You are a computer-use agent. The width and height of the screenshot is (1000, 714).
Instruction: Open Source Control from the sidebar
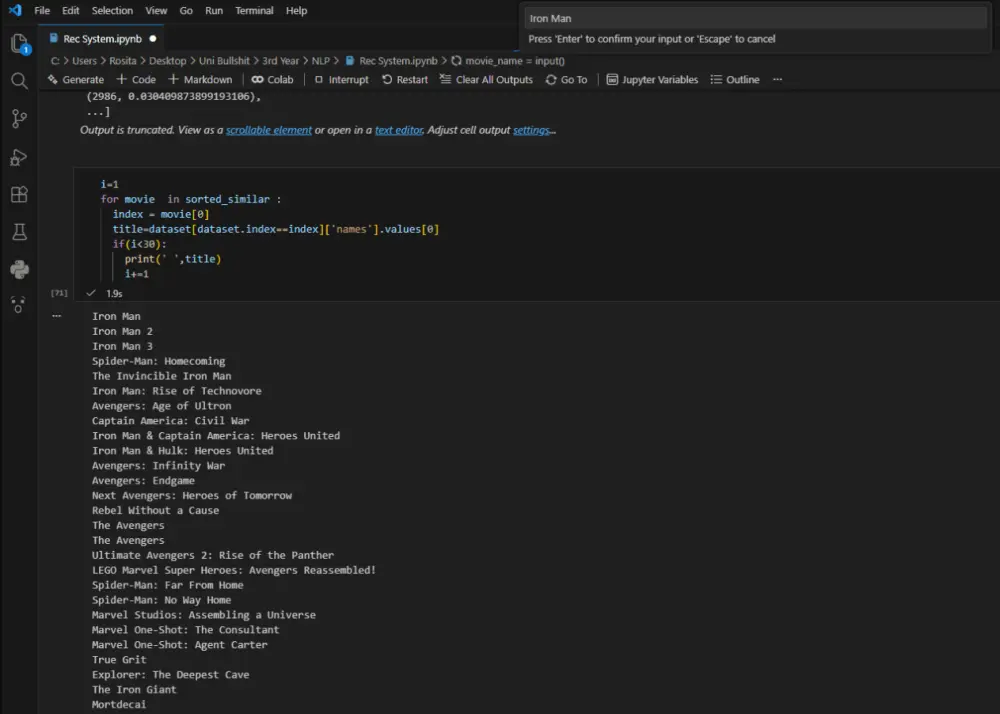pos(18,119)
